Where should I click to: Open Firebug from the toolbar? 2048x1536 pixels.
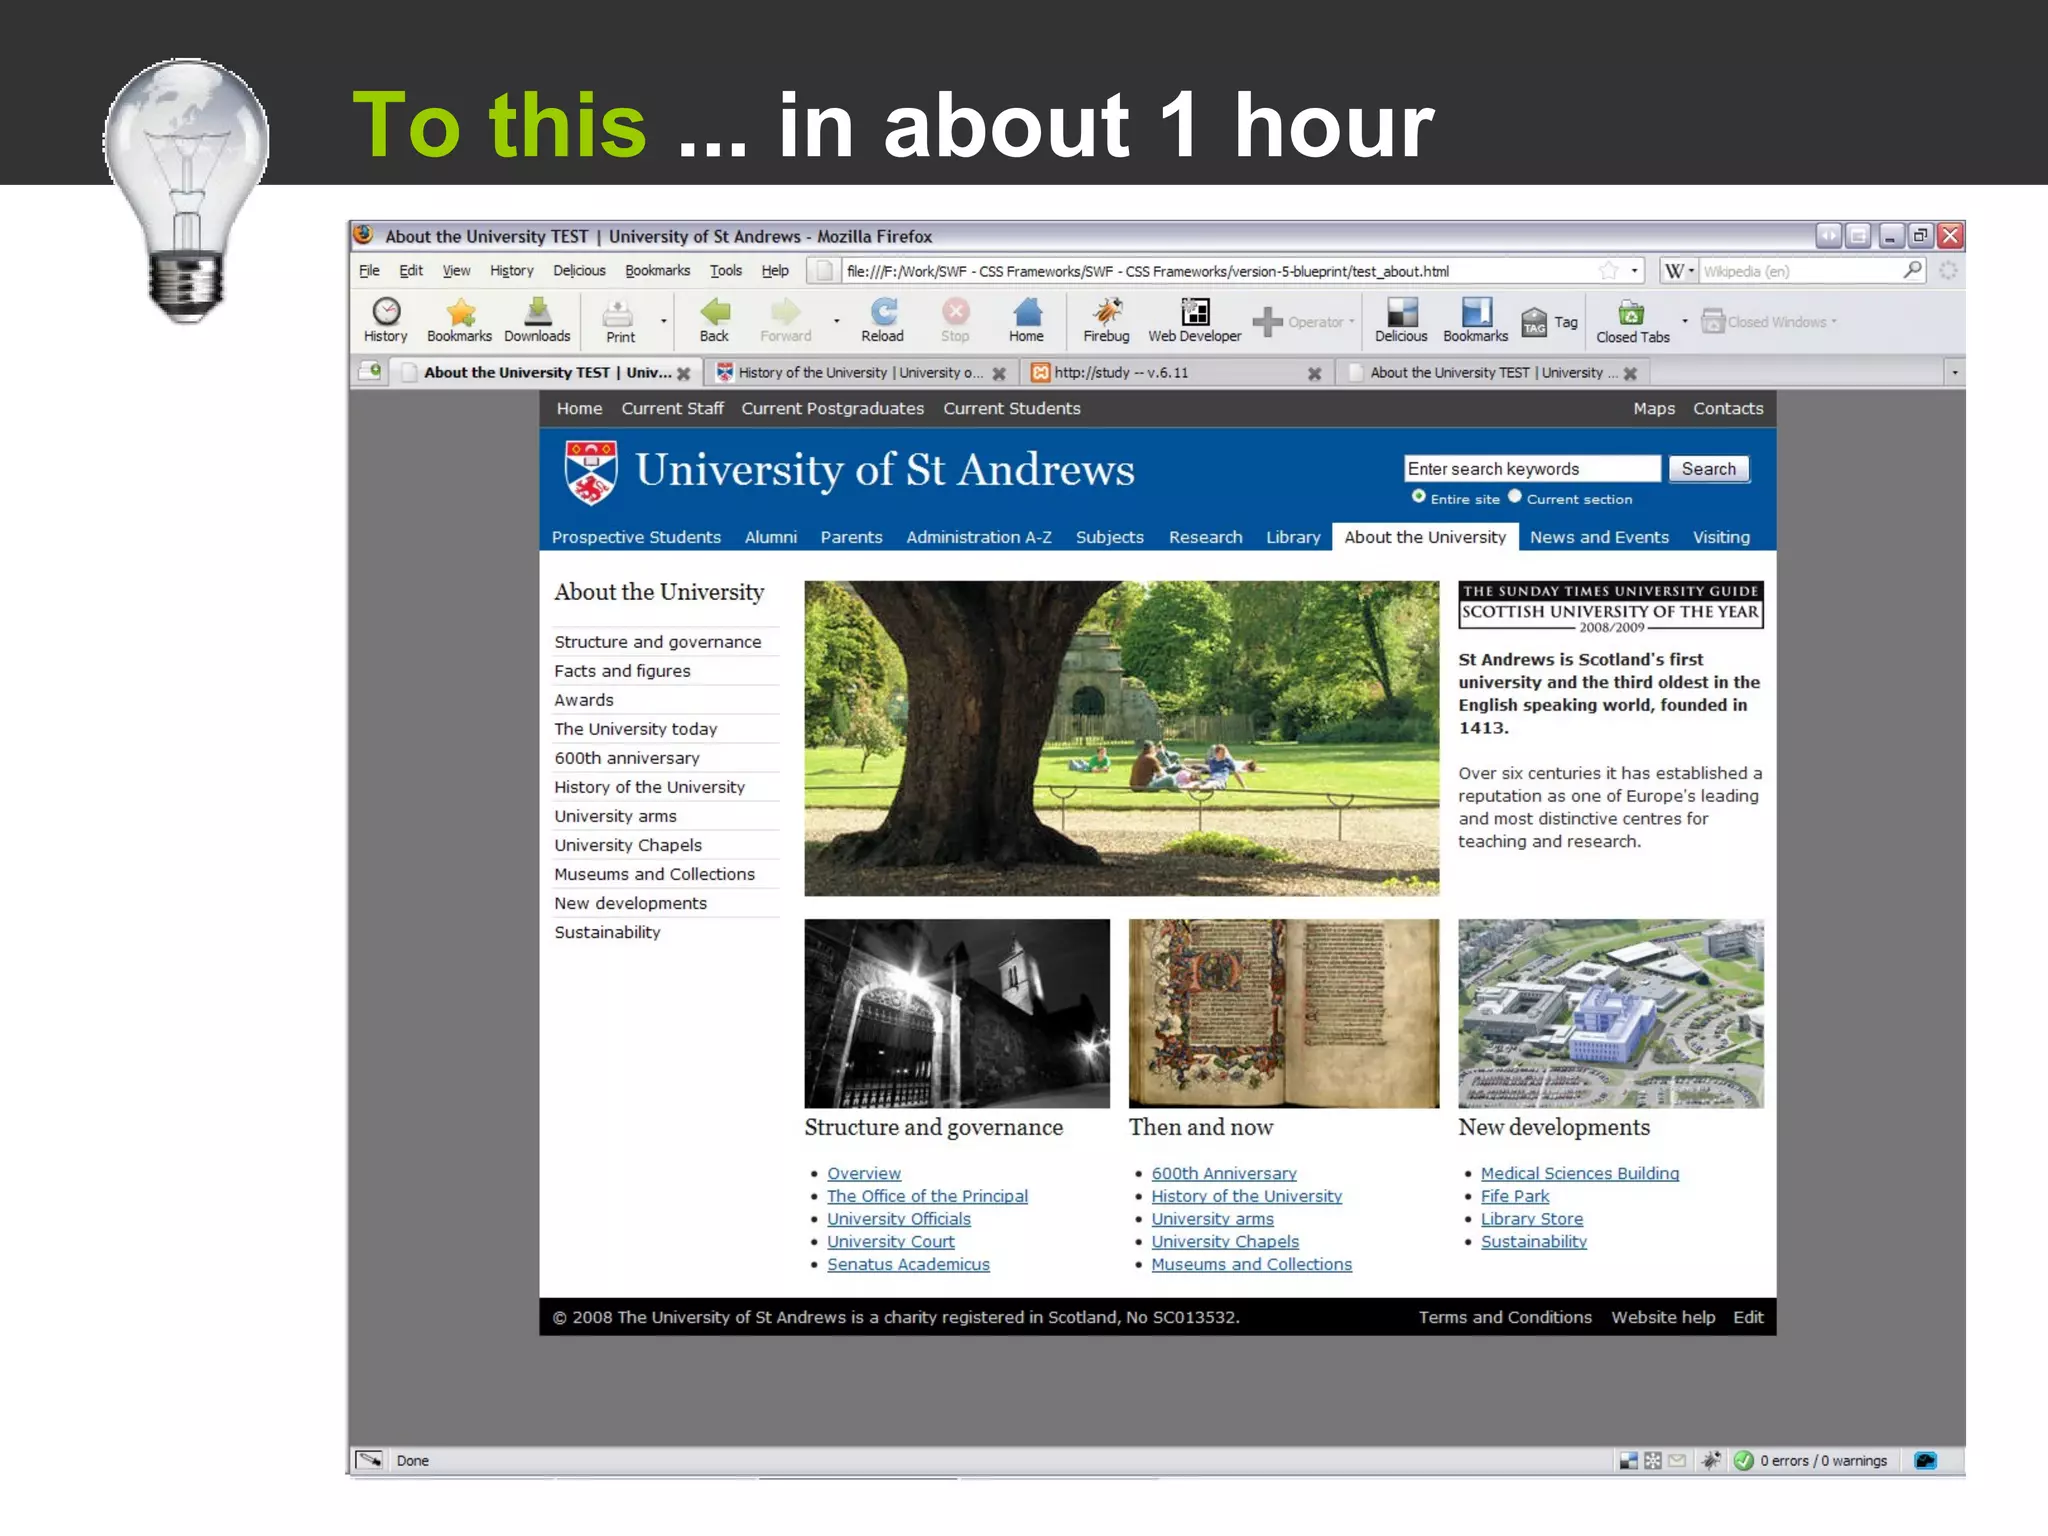click(1107, 320)
